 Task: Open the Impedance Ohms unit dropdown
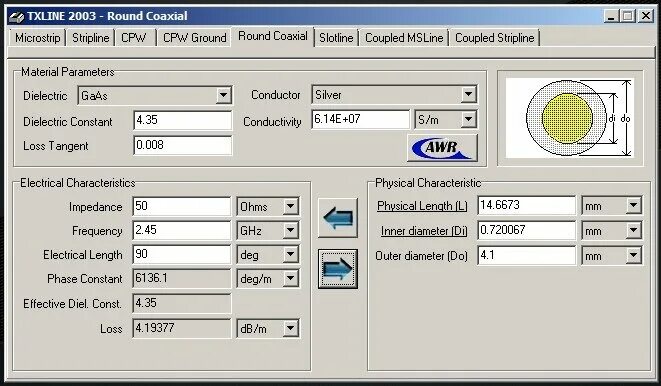point(290,206)
